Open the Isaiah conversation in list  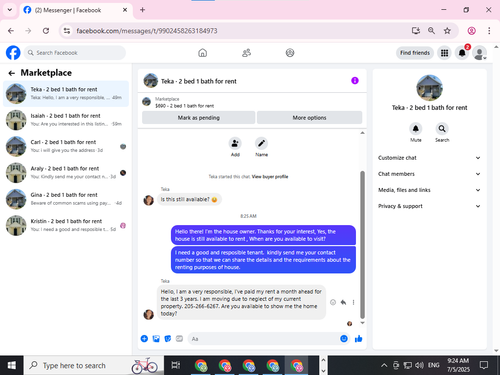tap(66, 120)
